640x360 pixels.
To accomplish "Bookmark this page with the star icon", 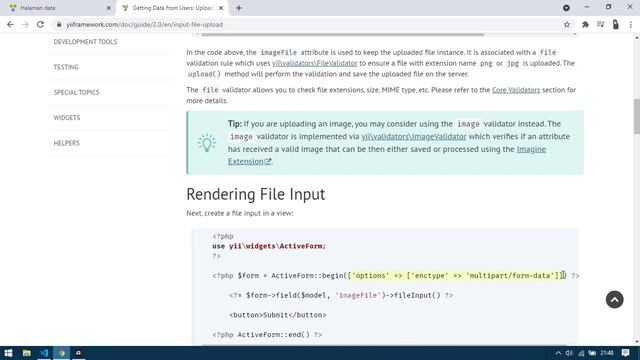I will pos(567,24).
